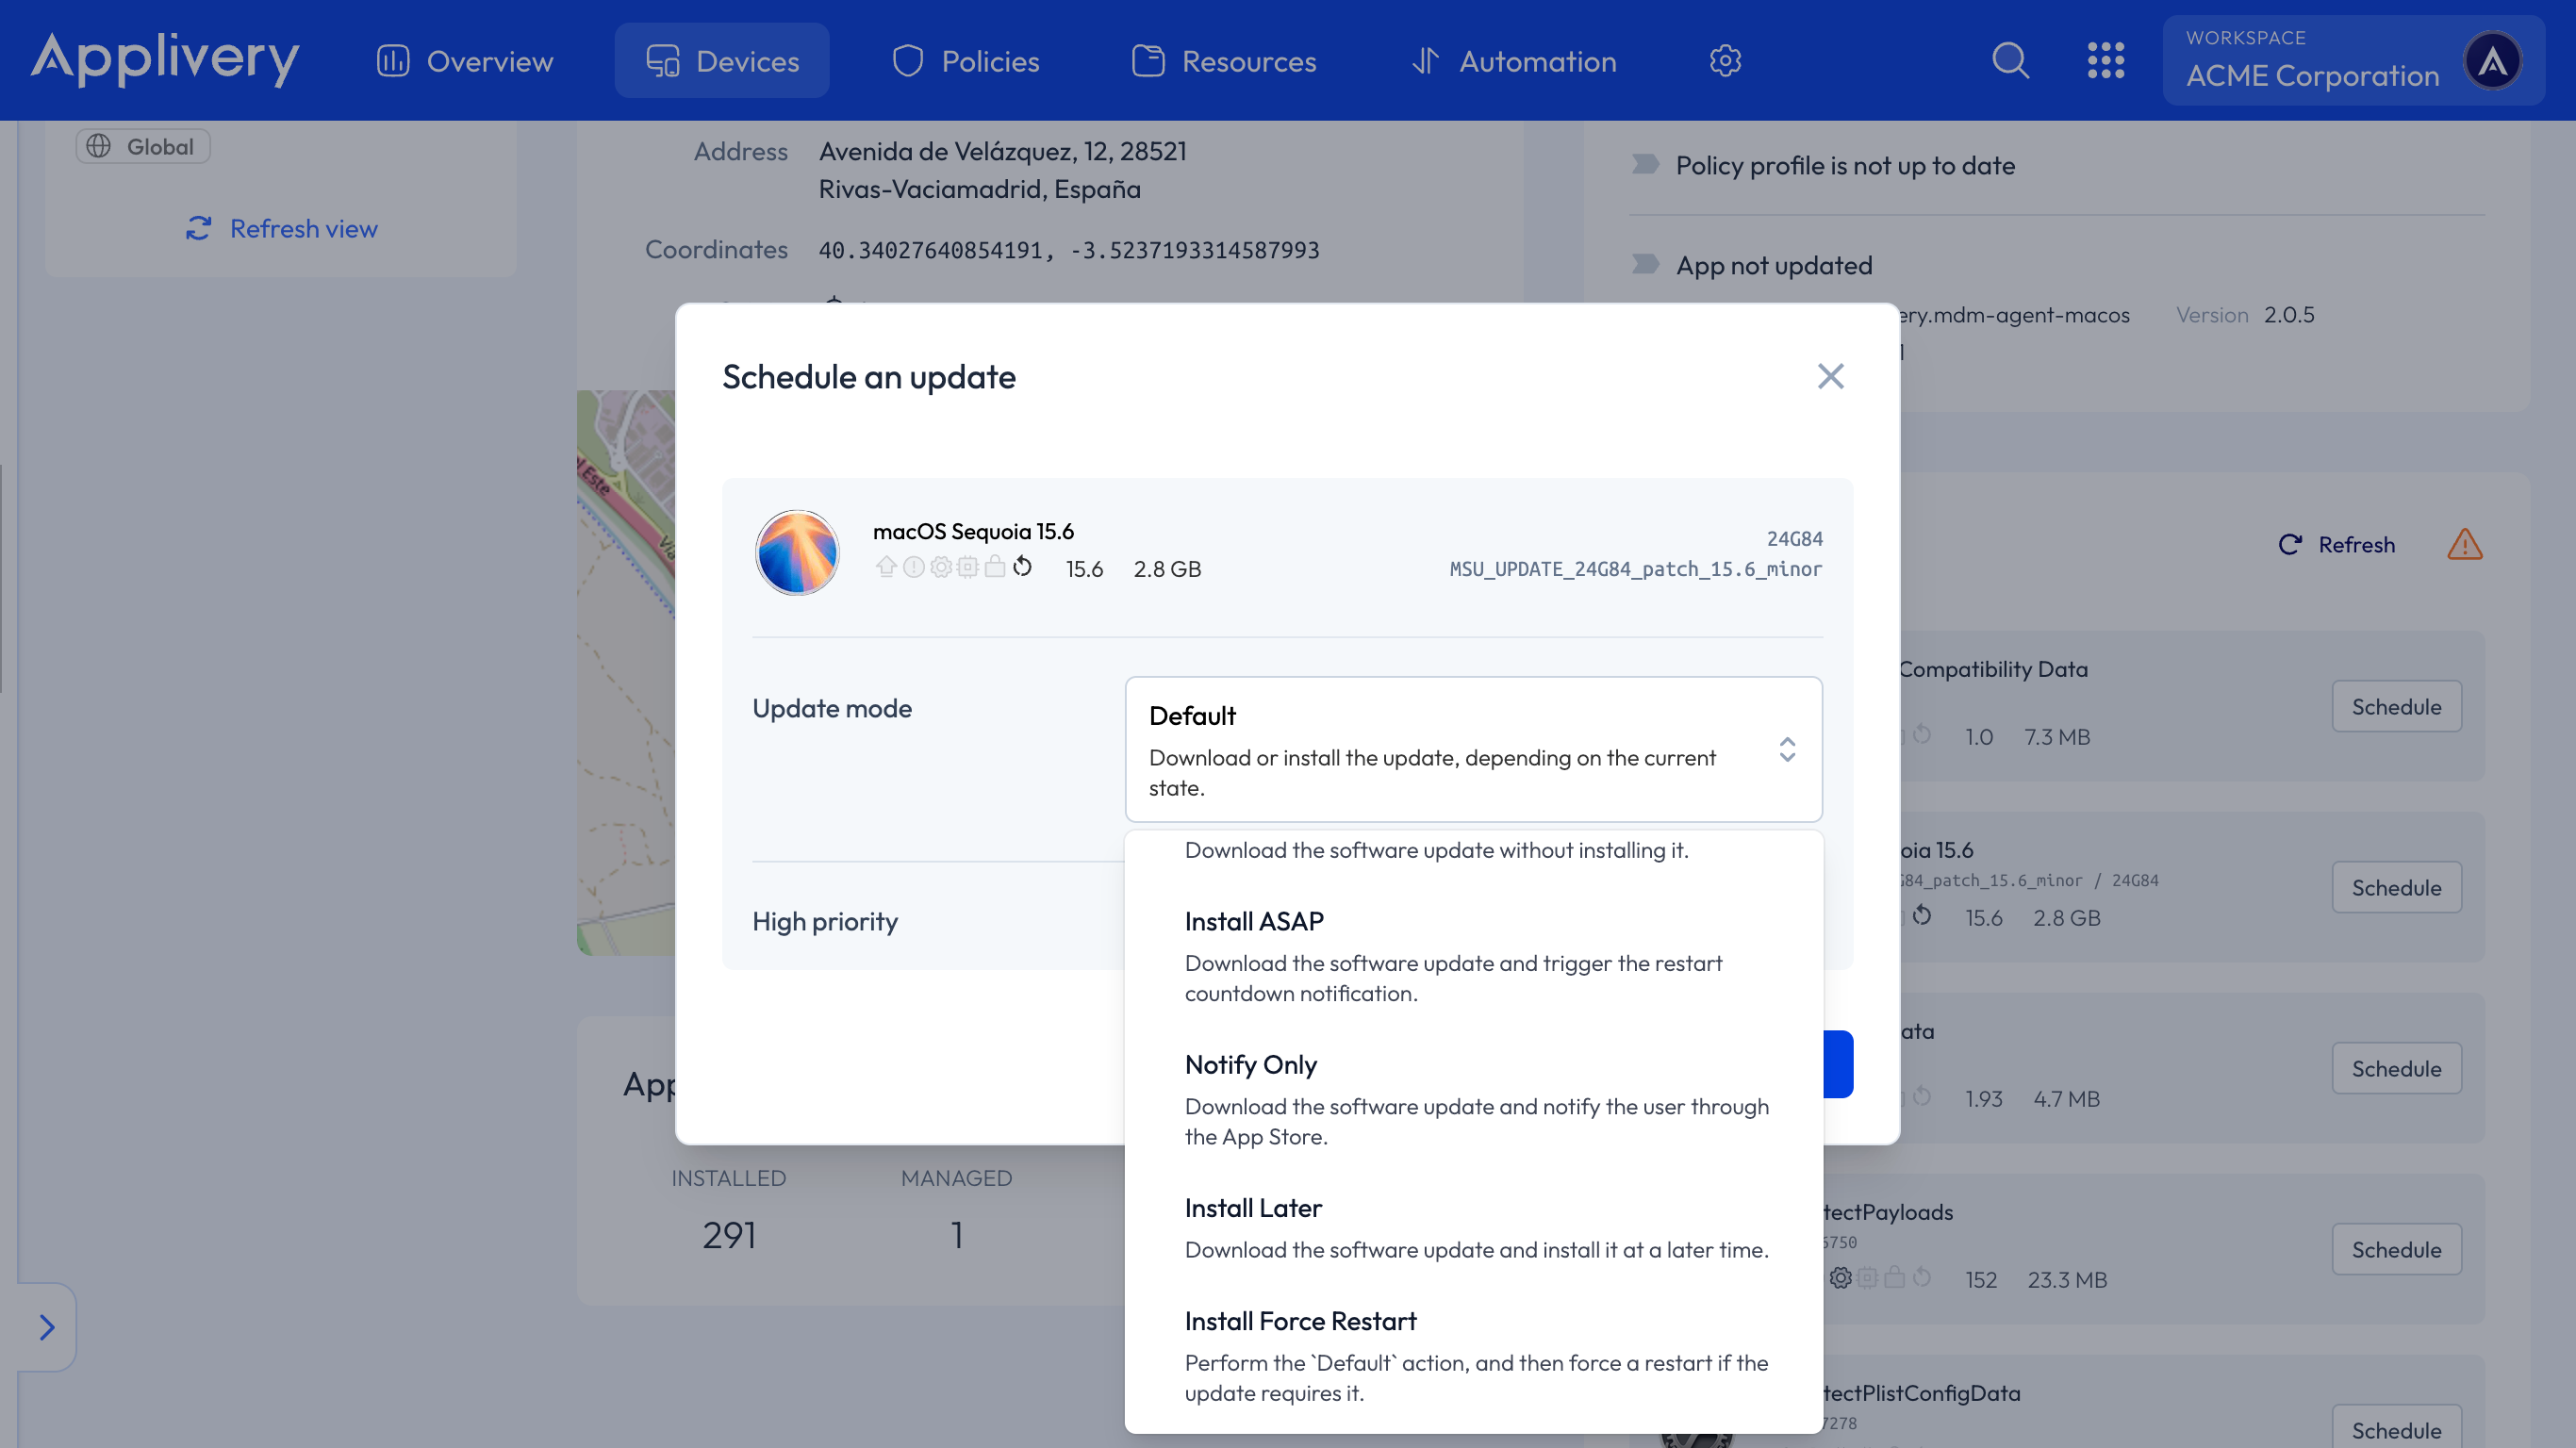Click the High priority label
This screenshot has height=1448, width=2576.
825,921
